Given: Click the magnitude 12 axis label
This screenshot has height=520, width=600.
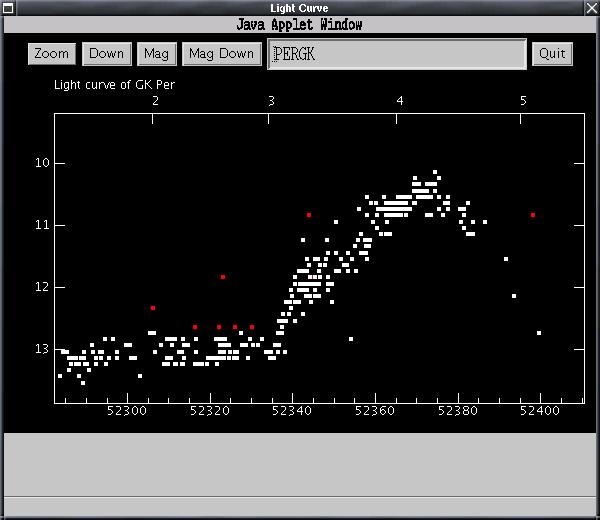Looking at the screenshot, I should 42,287.
